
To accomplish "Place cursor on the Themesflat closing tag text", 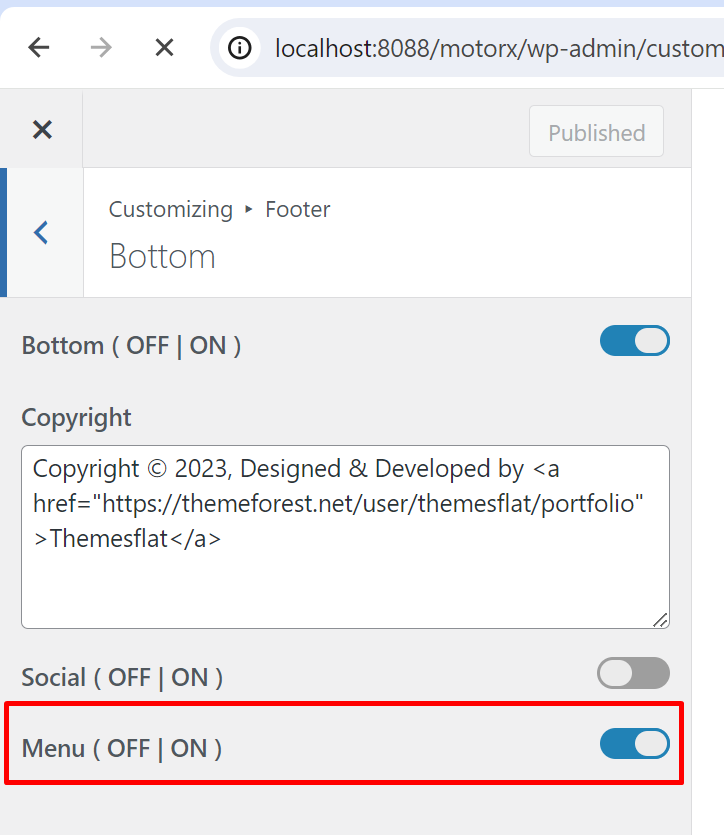I will point(127,538).
